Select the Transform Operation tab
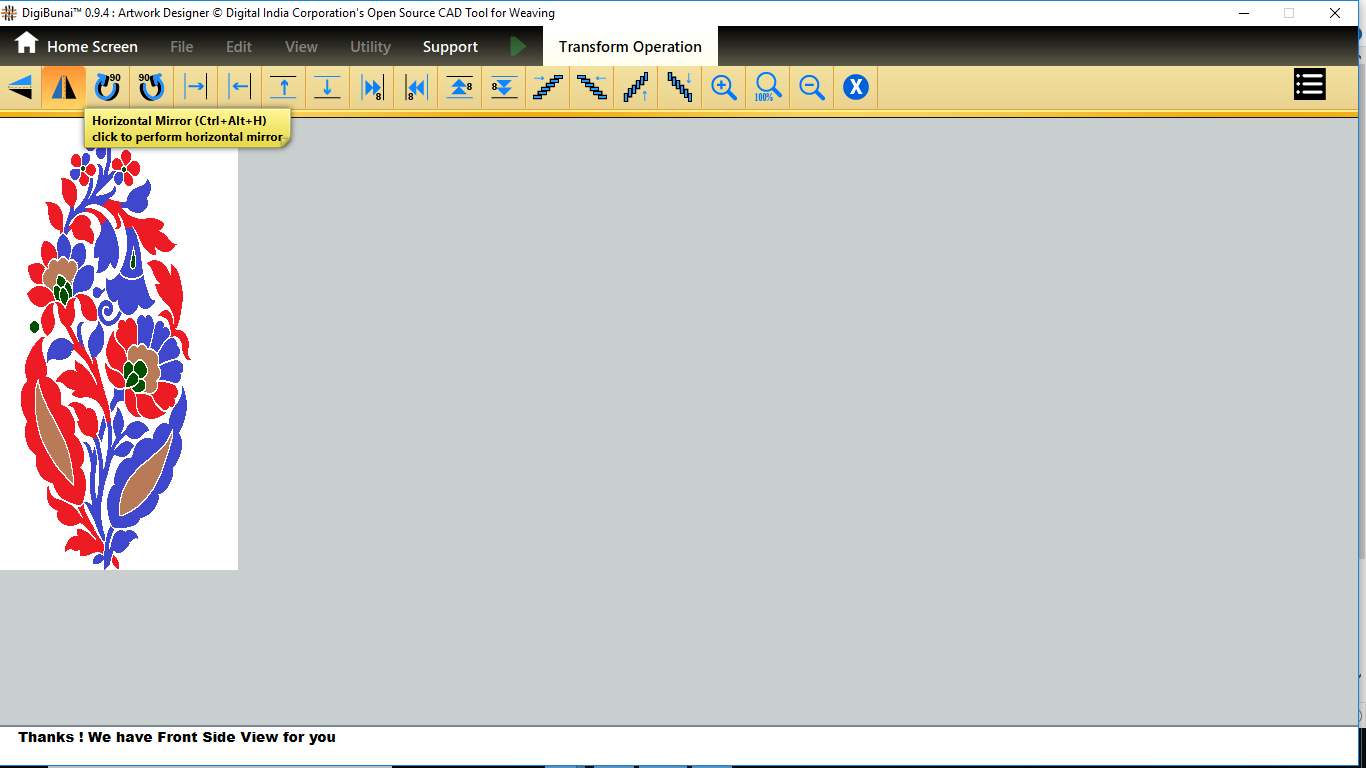This screenshot has width=1366, height=768. [x=630, y=47]
